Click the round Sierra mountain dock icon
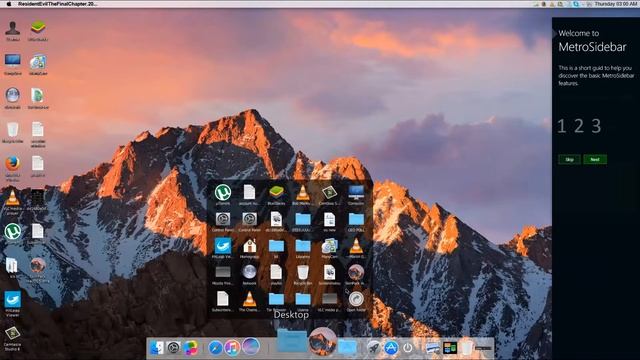 pos(322,341)
